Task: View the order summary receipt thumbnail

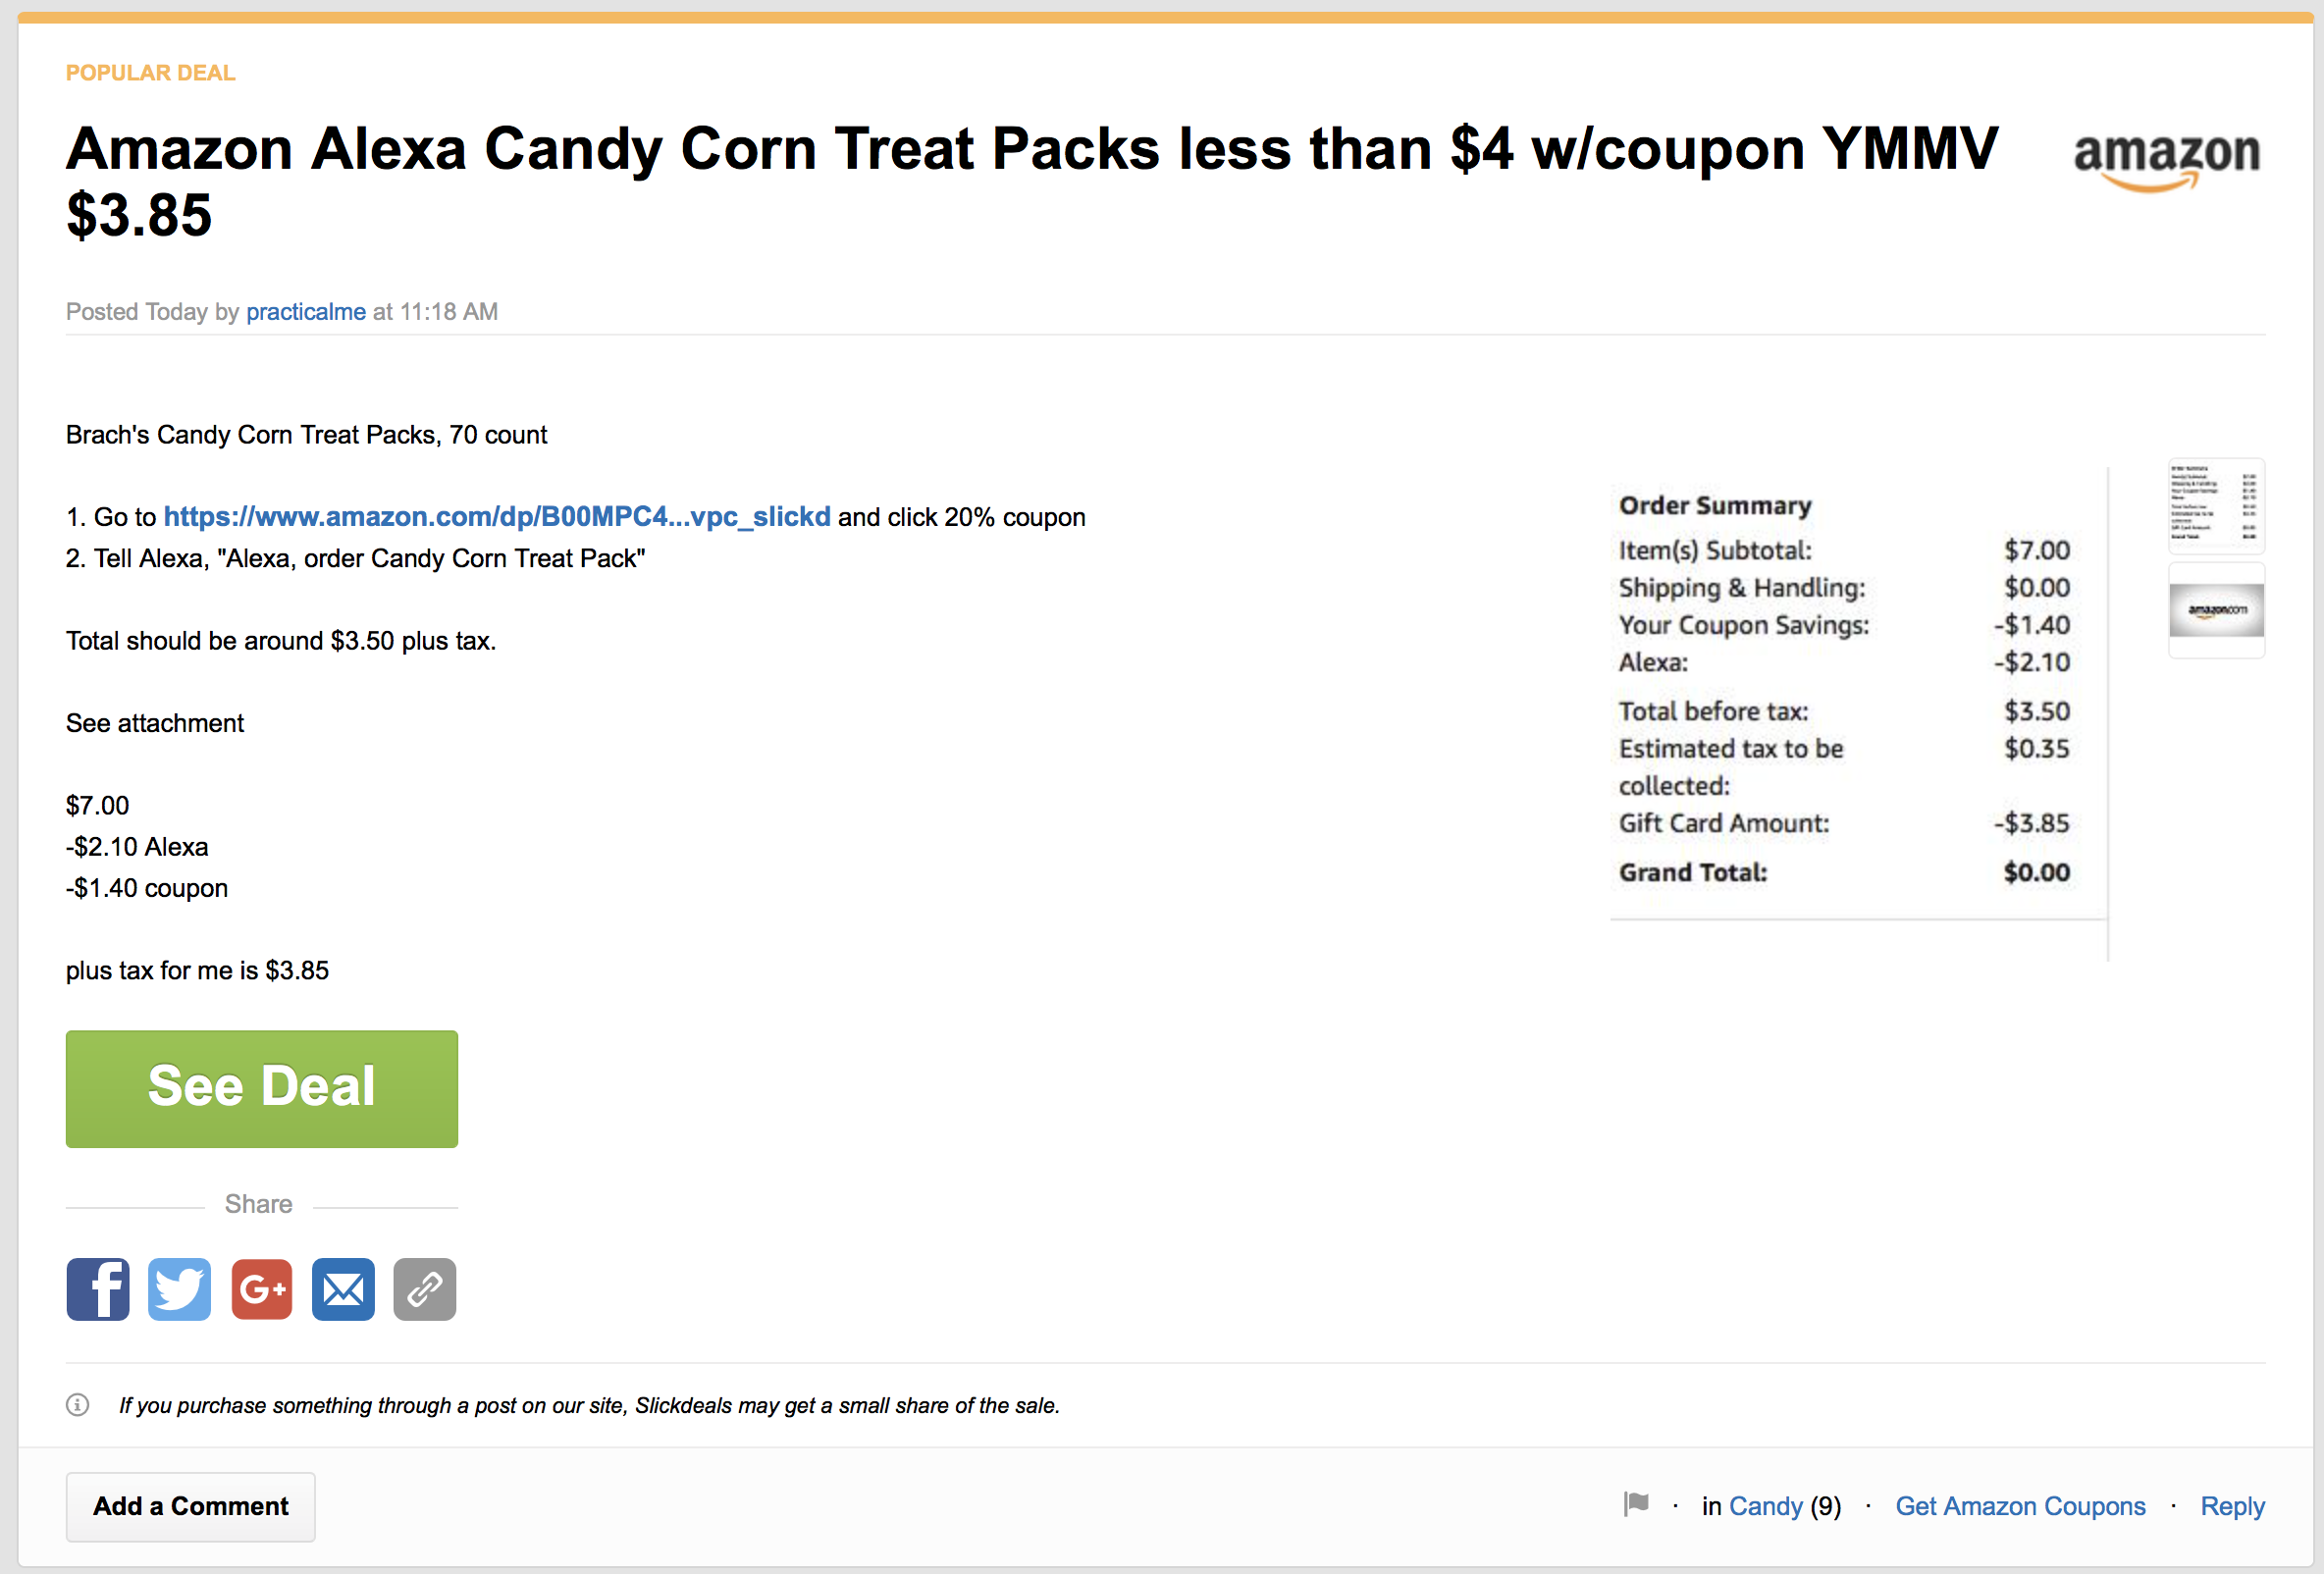Action: point(2216,506)
